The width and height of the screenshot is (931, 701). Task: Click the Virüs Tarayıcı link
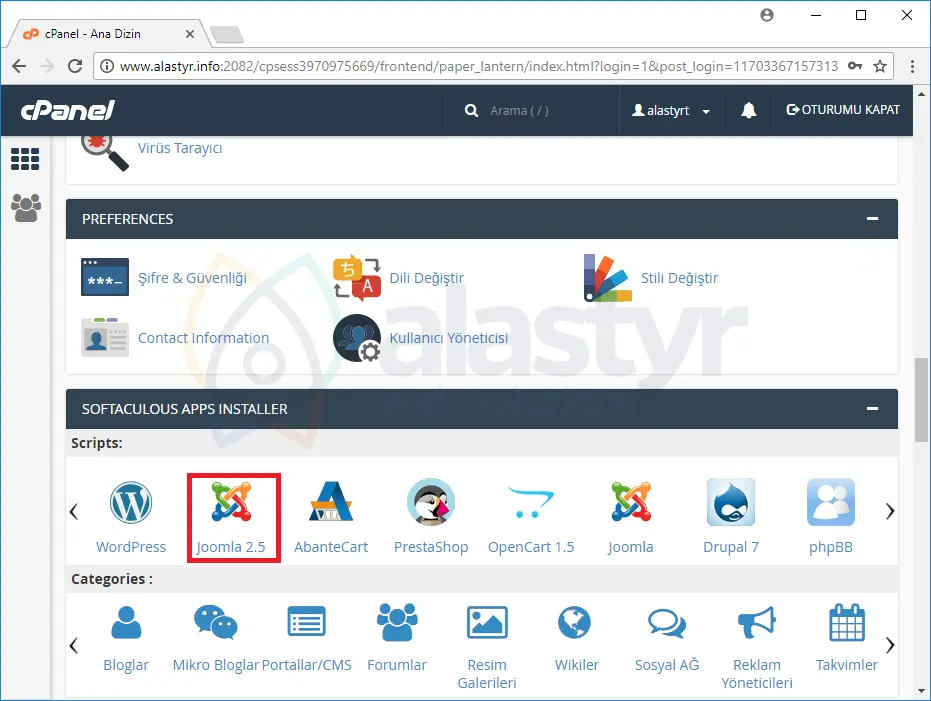(x=180, y=148)
